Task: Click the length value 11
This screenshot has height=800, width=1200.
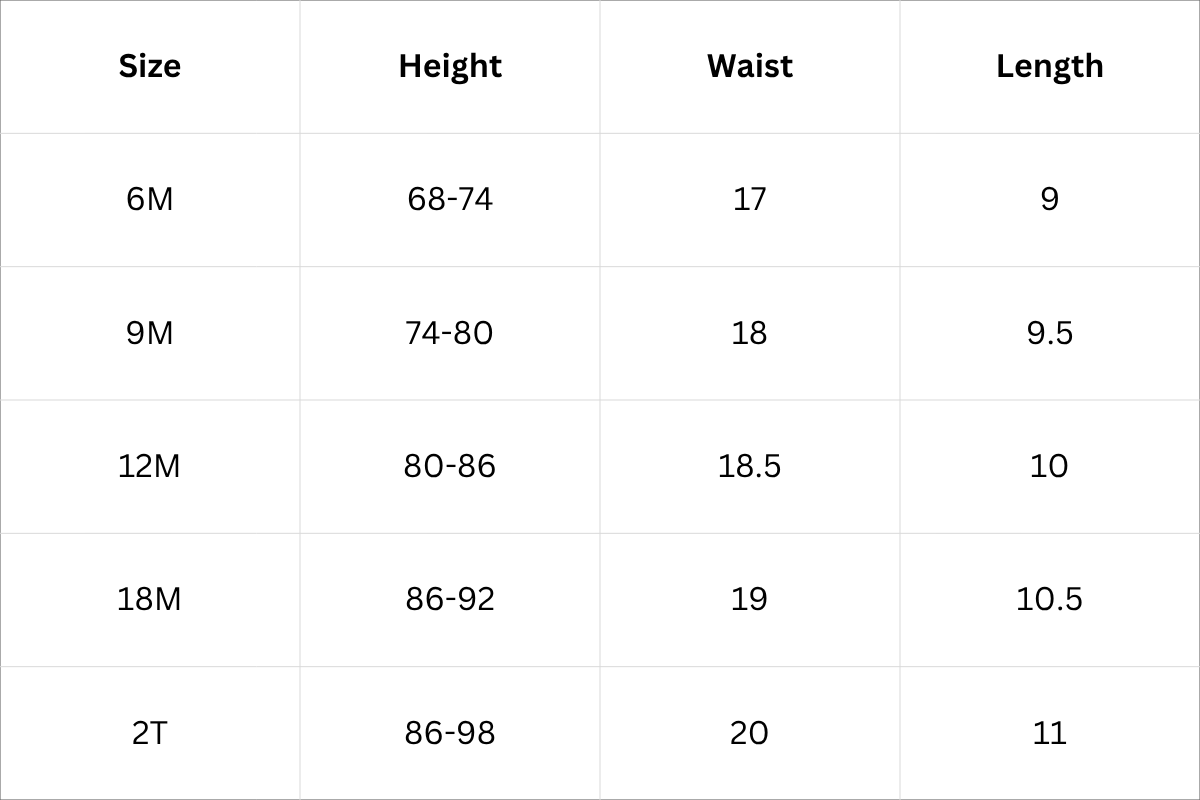Action: click(x=1050, y=733)
